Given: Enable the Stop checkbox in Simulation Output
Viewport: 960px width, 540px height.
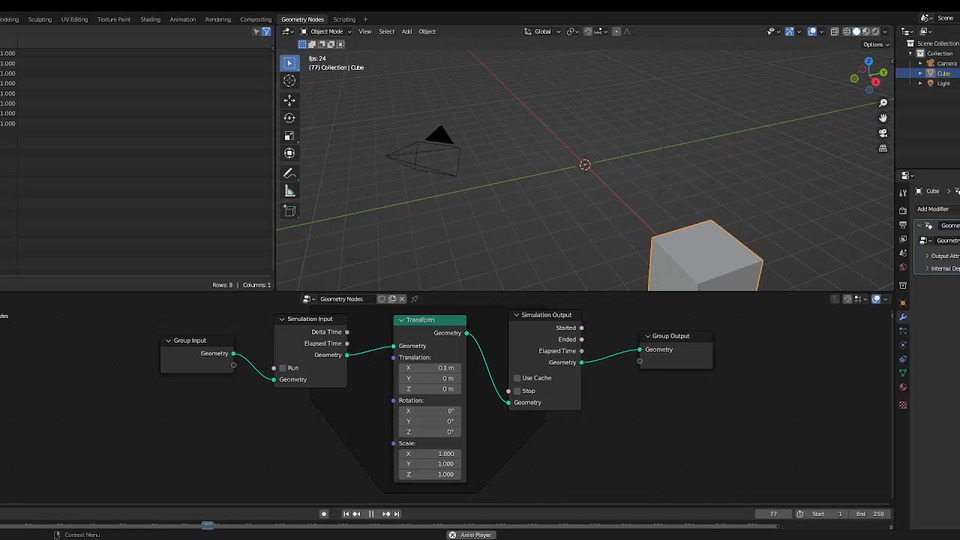Looking at the screenshot, I should (517, 391).
